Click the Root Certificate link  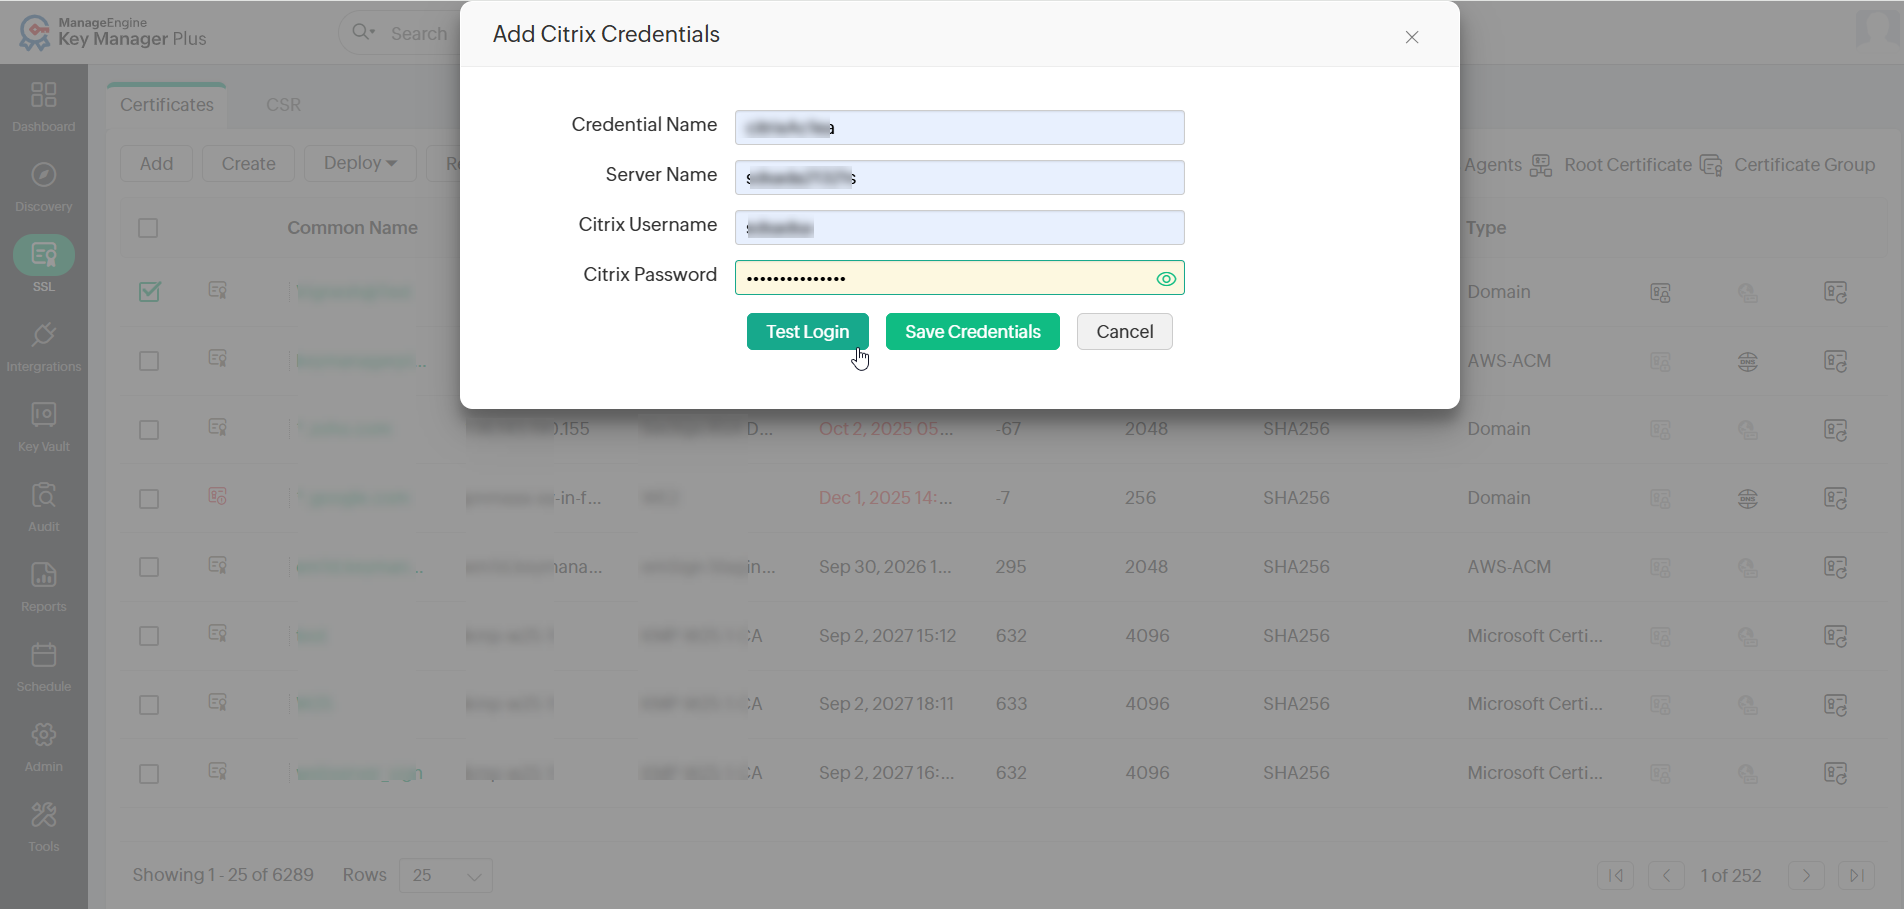pyautogui.click(x=1628, y=165)
